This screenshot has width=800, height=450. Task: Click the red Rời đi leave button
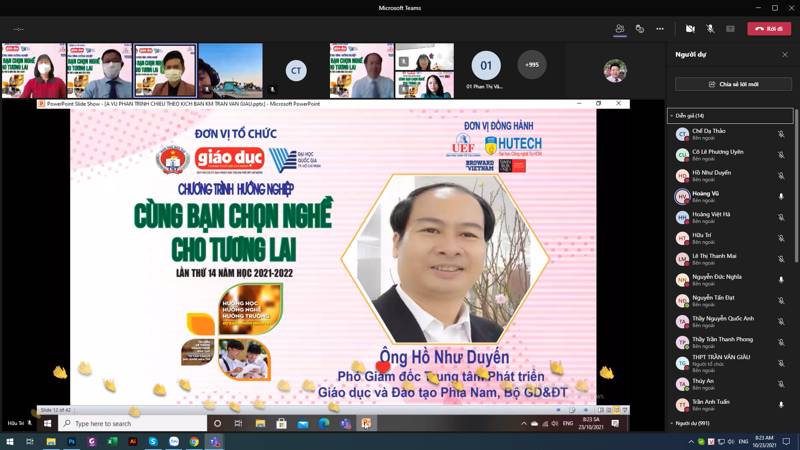pyautogui.click(x=769, y=29)
